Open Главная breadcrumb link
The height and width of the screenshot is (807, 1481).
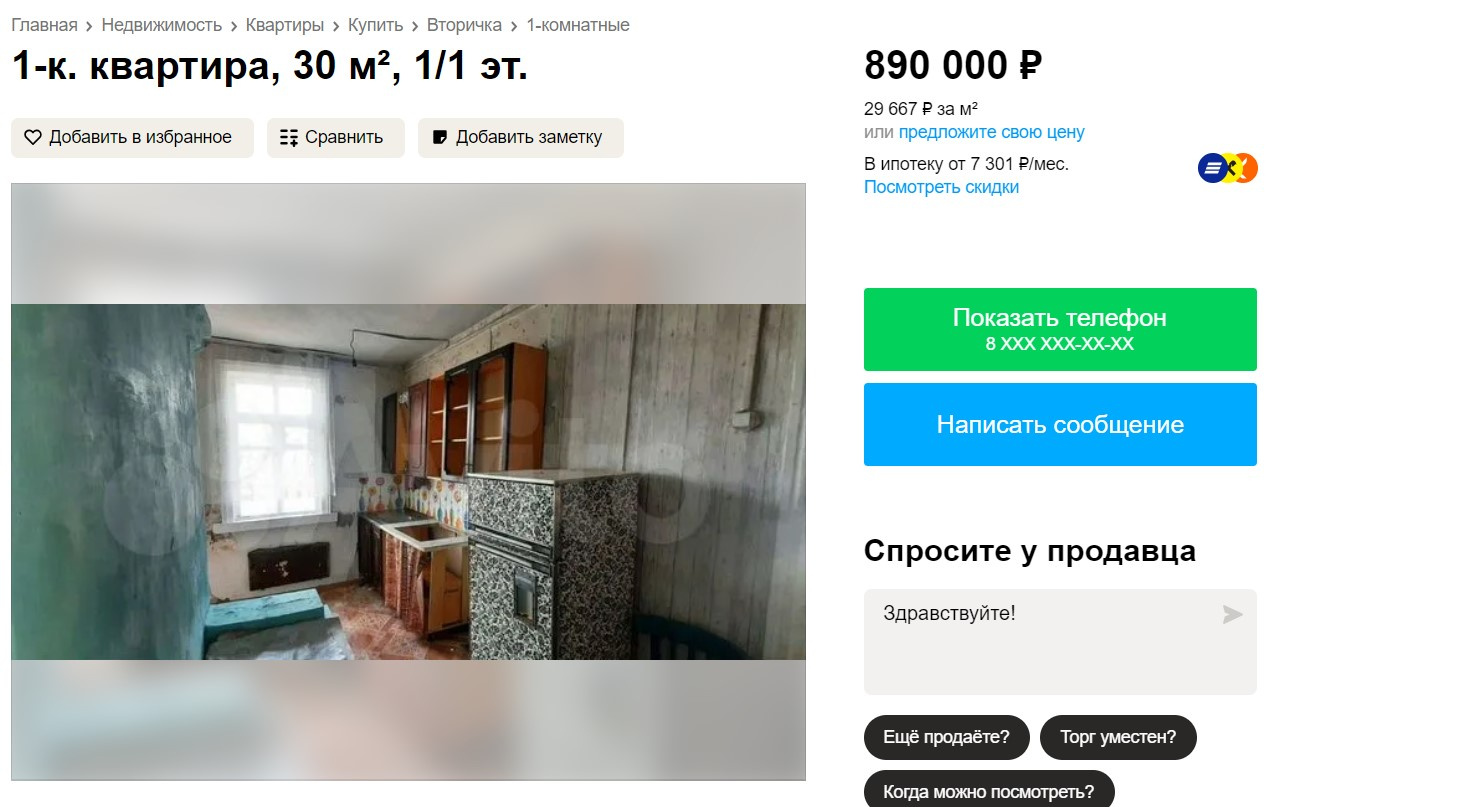tap(44, 25)
